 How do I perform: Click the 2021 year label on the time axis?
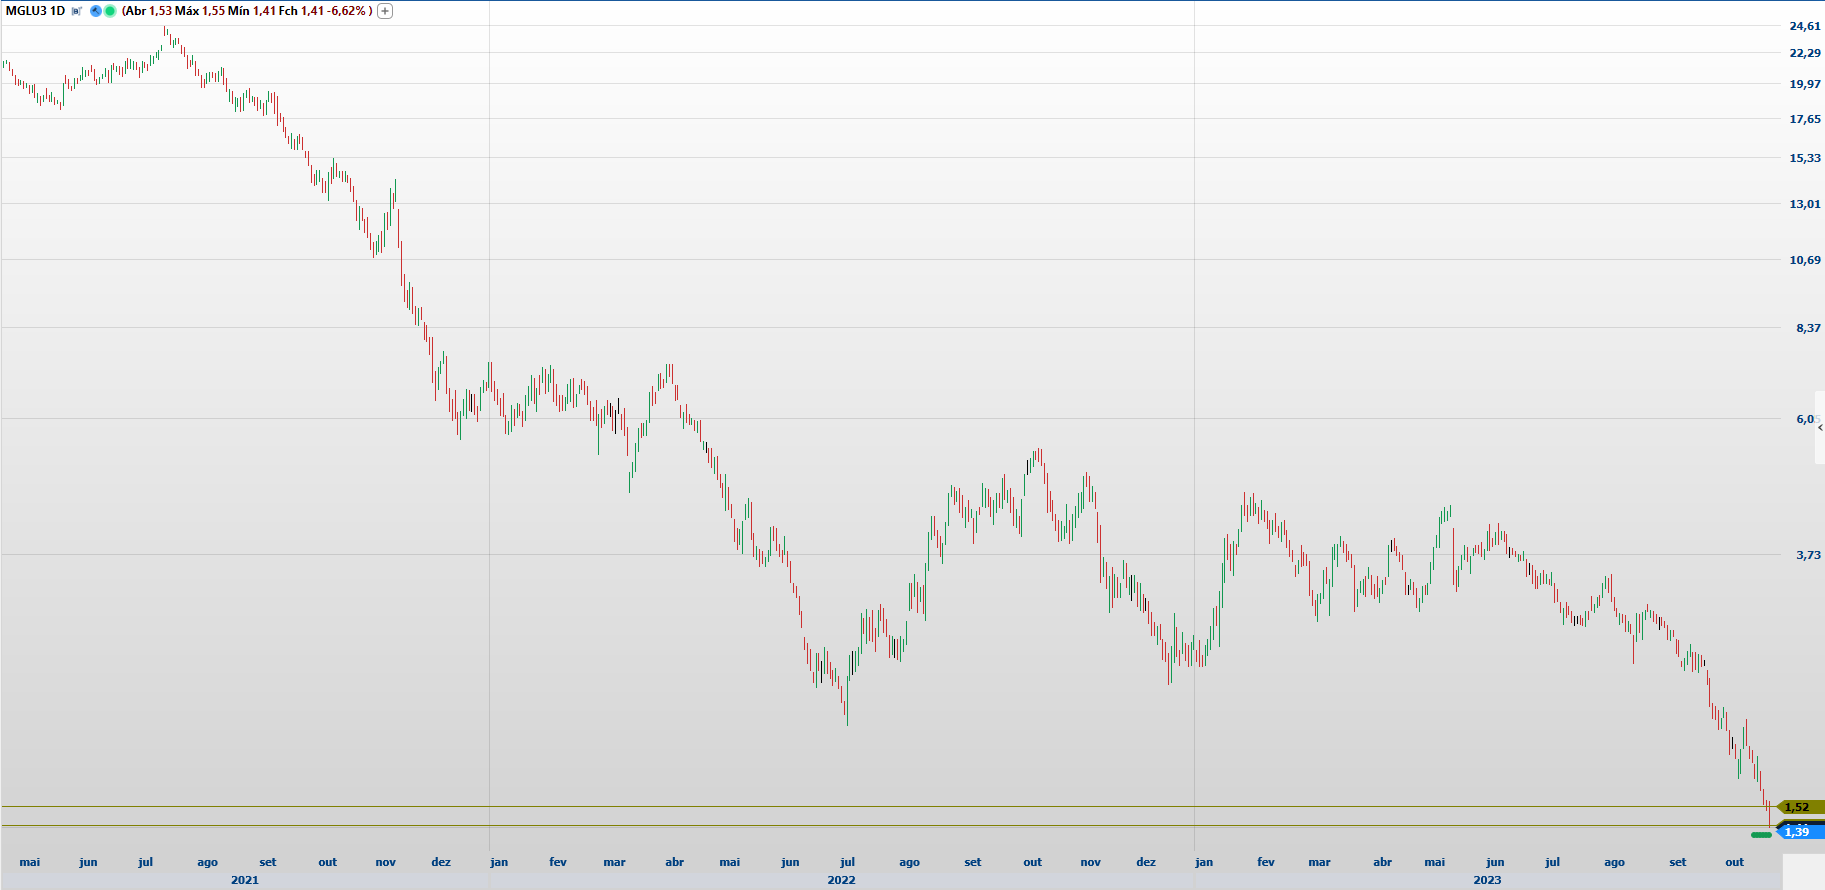click(x=244, y=880)
